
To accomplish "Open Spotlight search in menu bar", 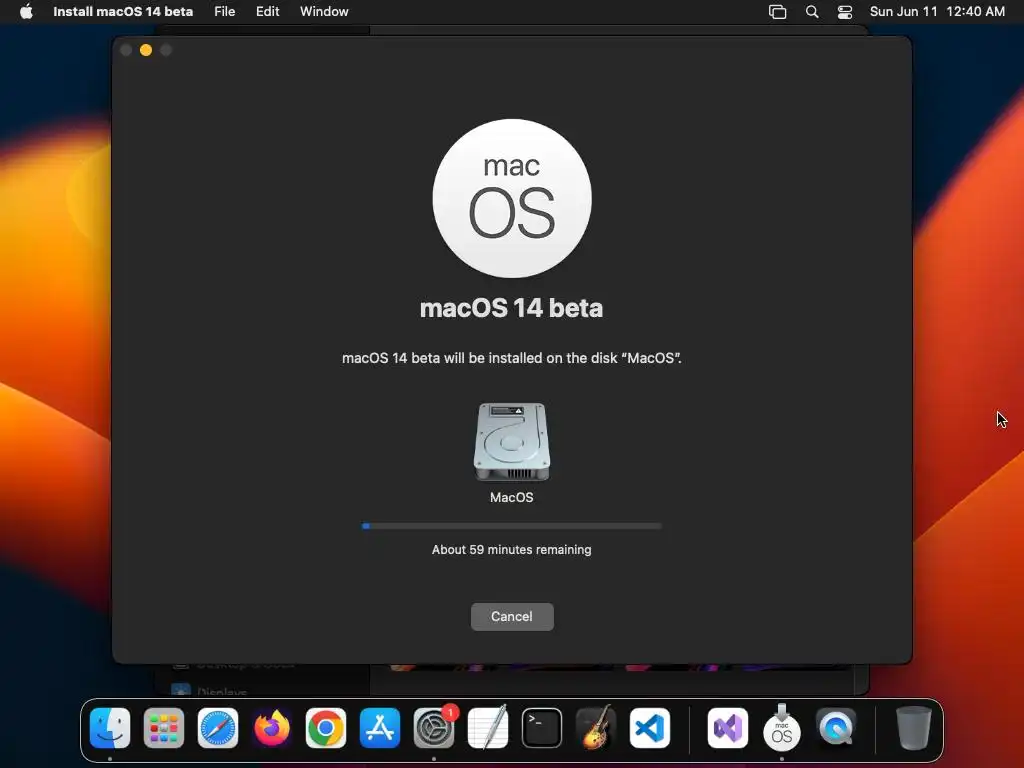I will pyautogui.click(x=812, y=12).
